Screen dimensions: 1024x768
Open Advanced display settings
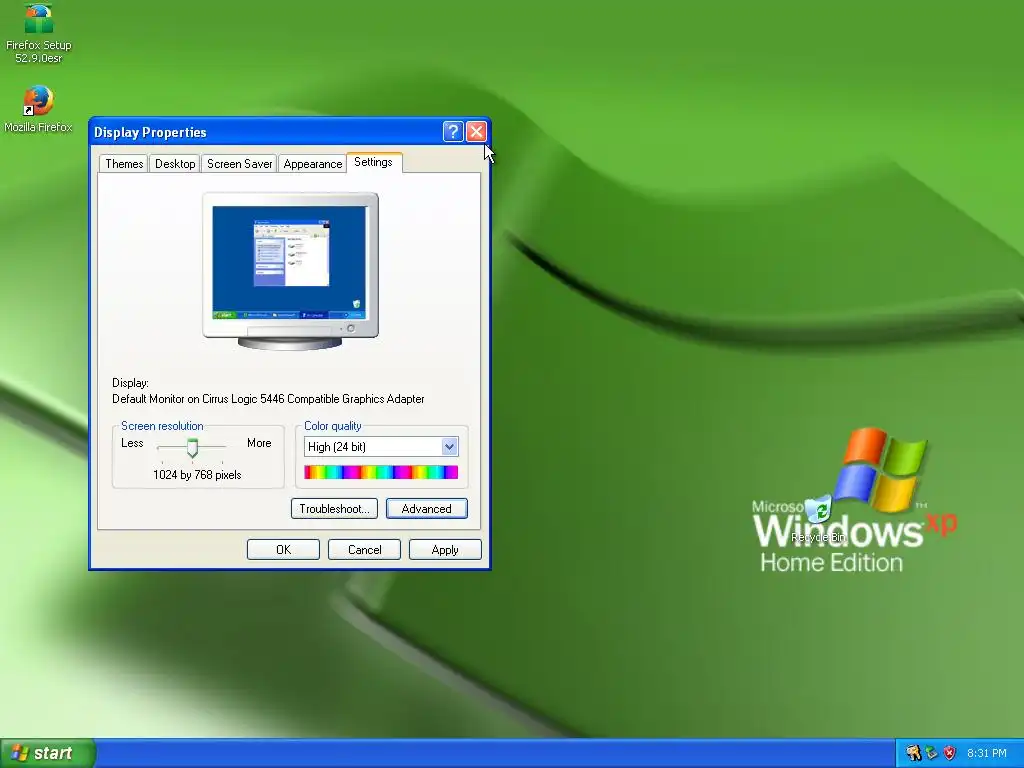coord(426,509)
